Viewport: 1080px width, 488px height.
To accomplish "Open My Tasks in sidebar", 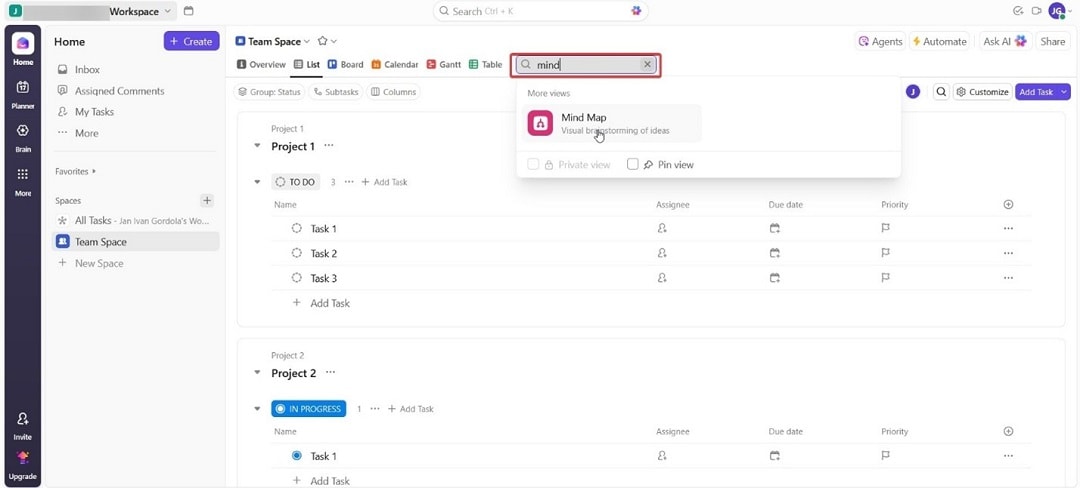I will pos(86,112).
